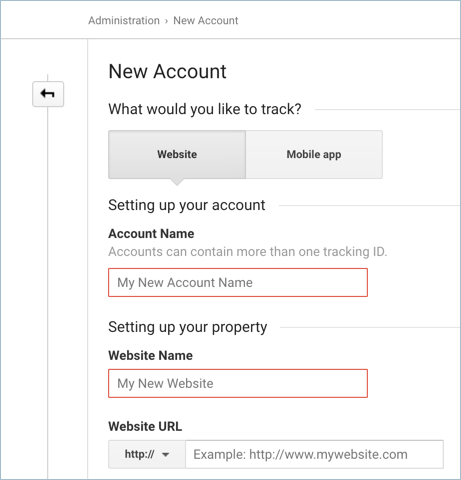Click the Website URL example input field
Image resolution: width=461 pixels, height=480 pixels.
coord(314,454)
